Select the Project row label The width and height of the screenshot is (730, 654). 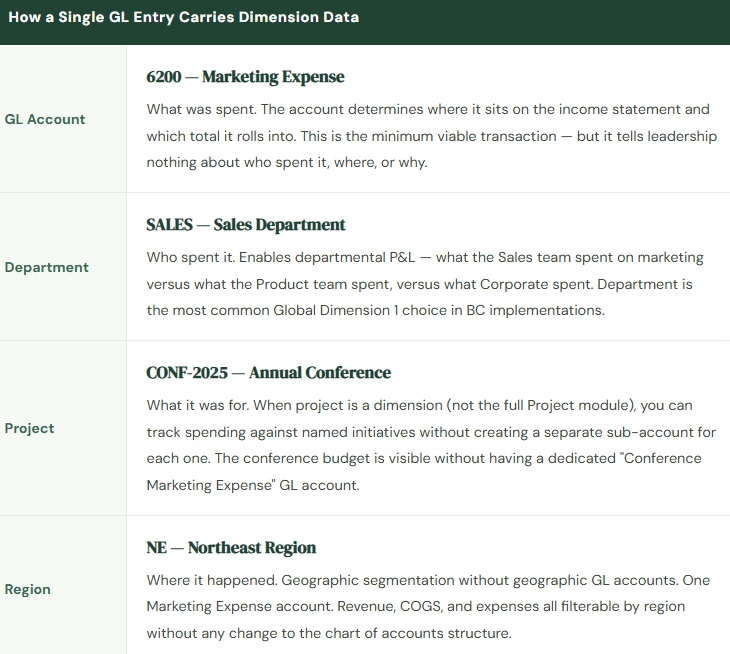[30, 428]
